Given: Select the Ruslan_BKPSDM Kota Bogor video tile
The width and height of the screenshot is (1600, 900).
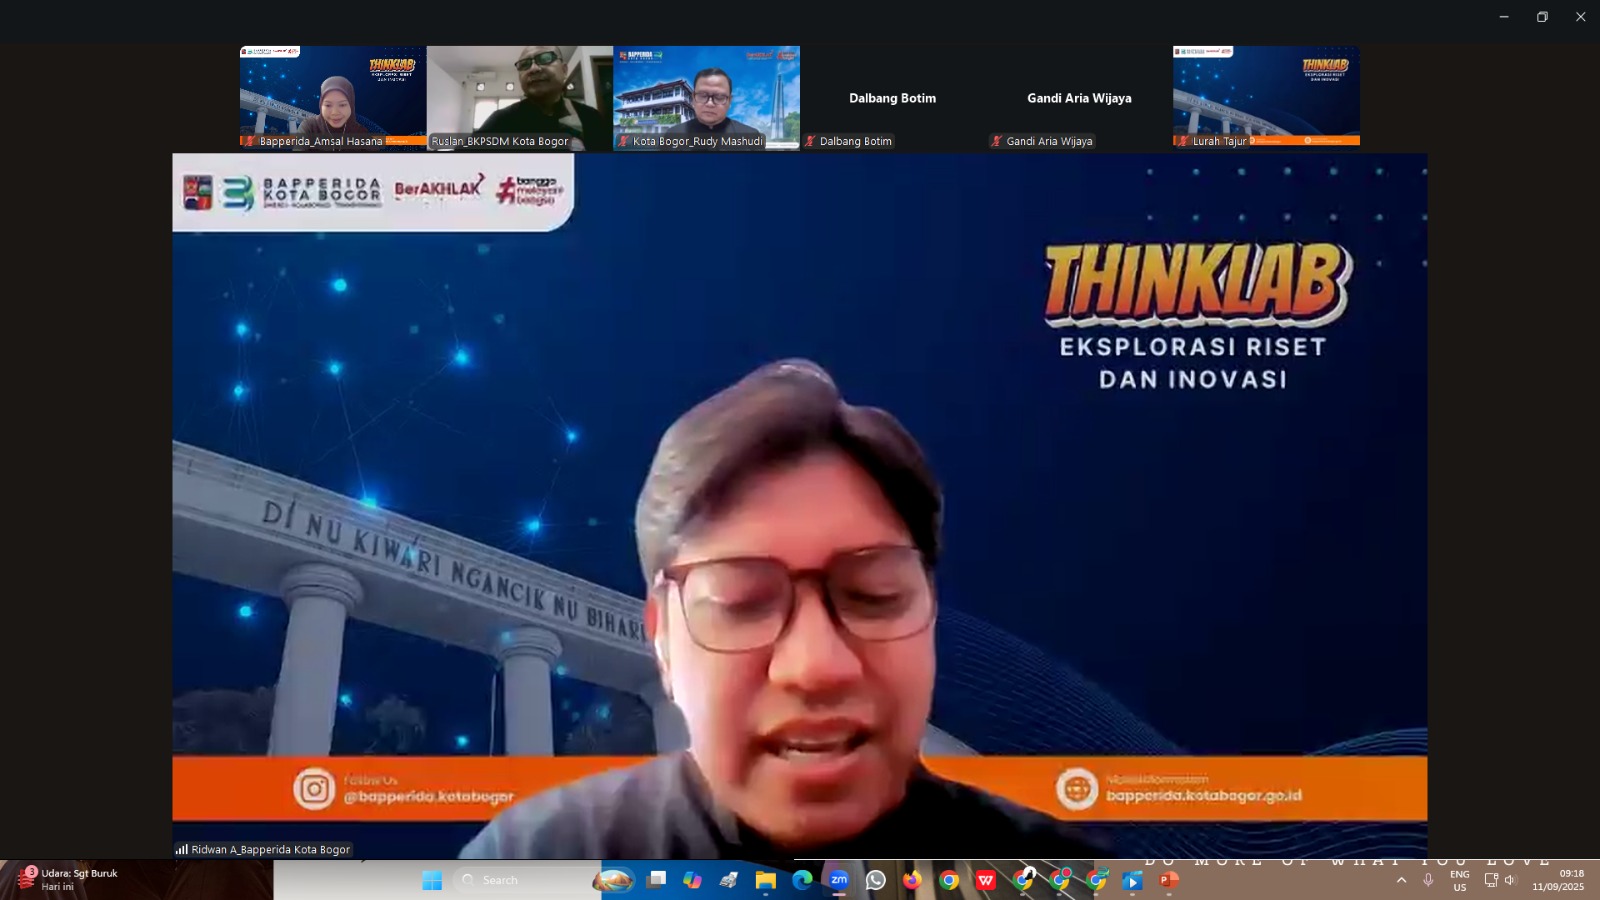Looking at the screenshot, I should pos(519,97).
